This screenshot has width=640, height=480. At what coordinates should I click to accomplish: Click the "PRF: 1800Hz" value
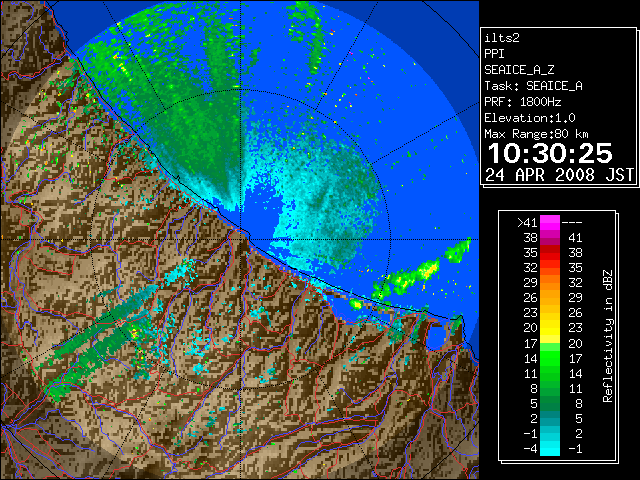(x=522, y=102)
